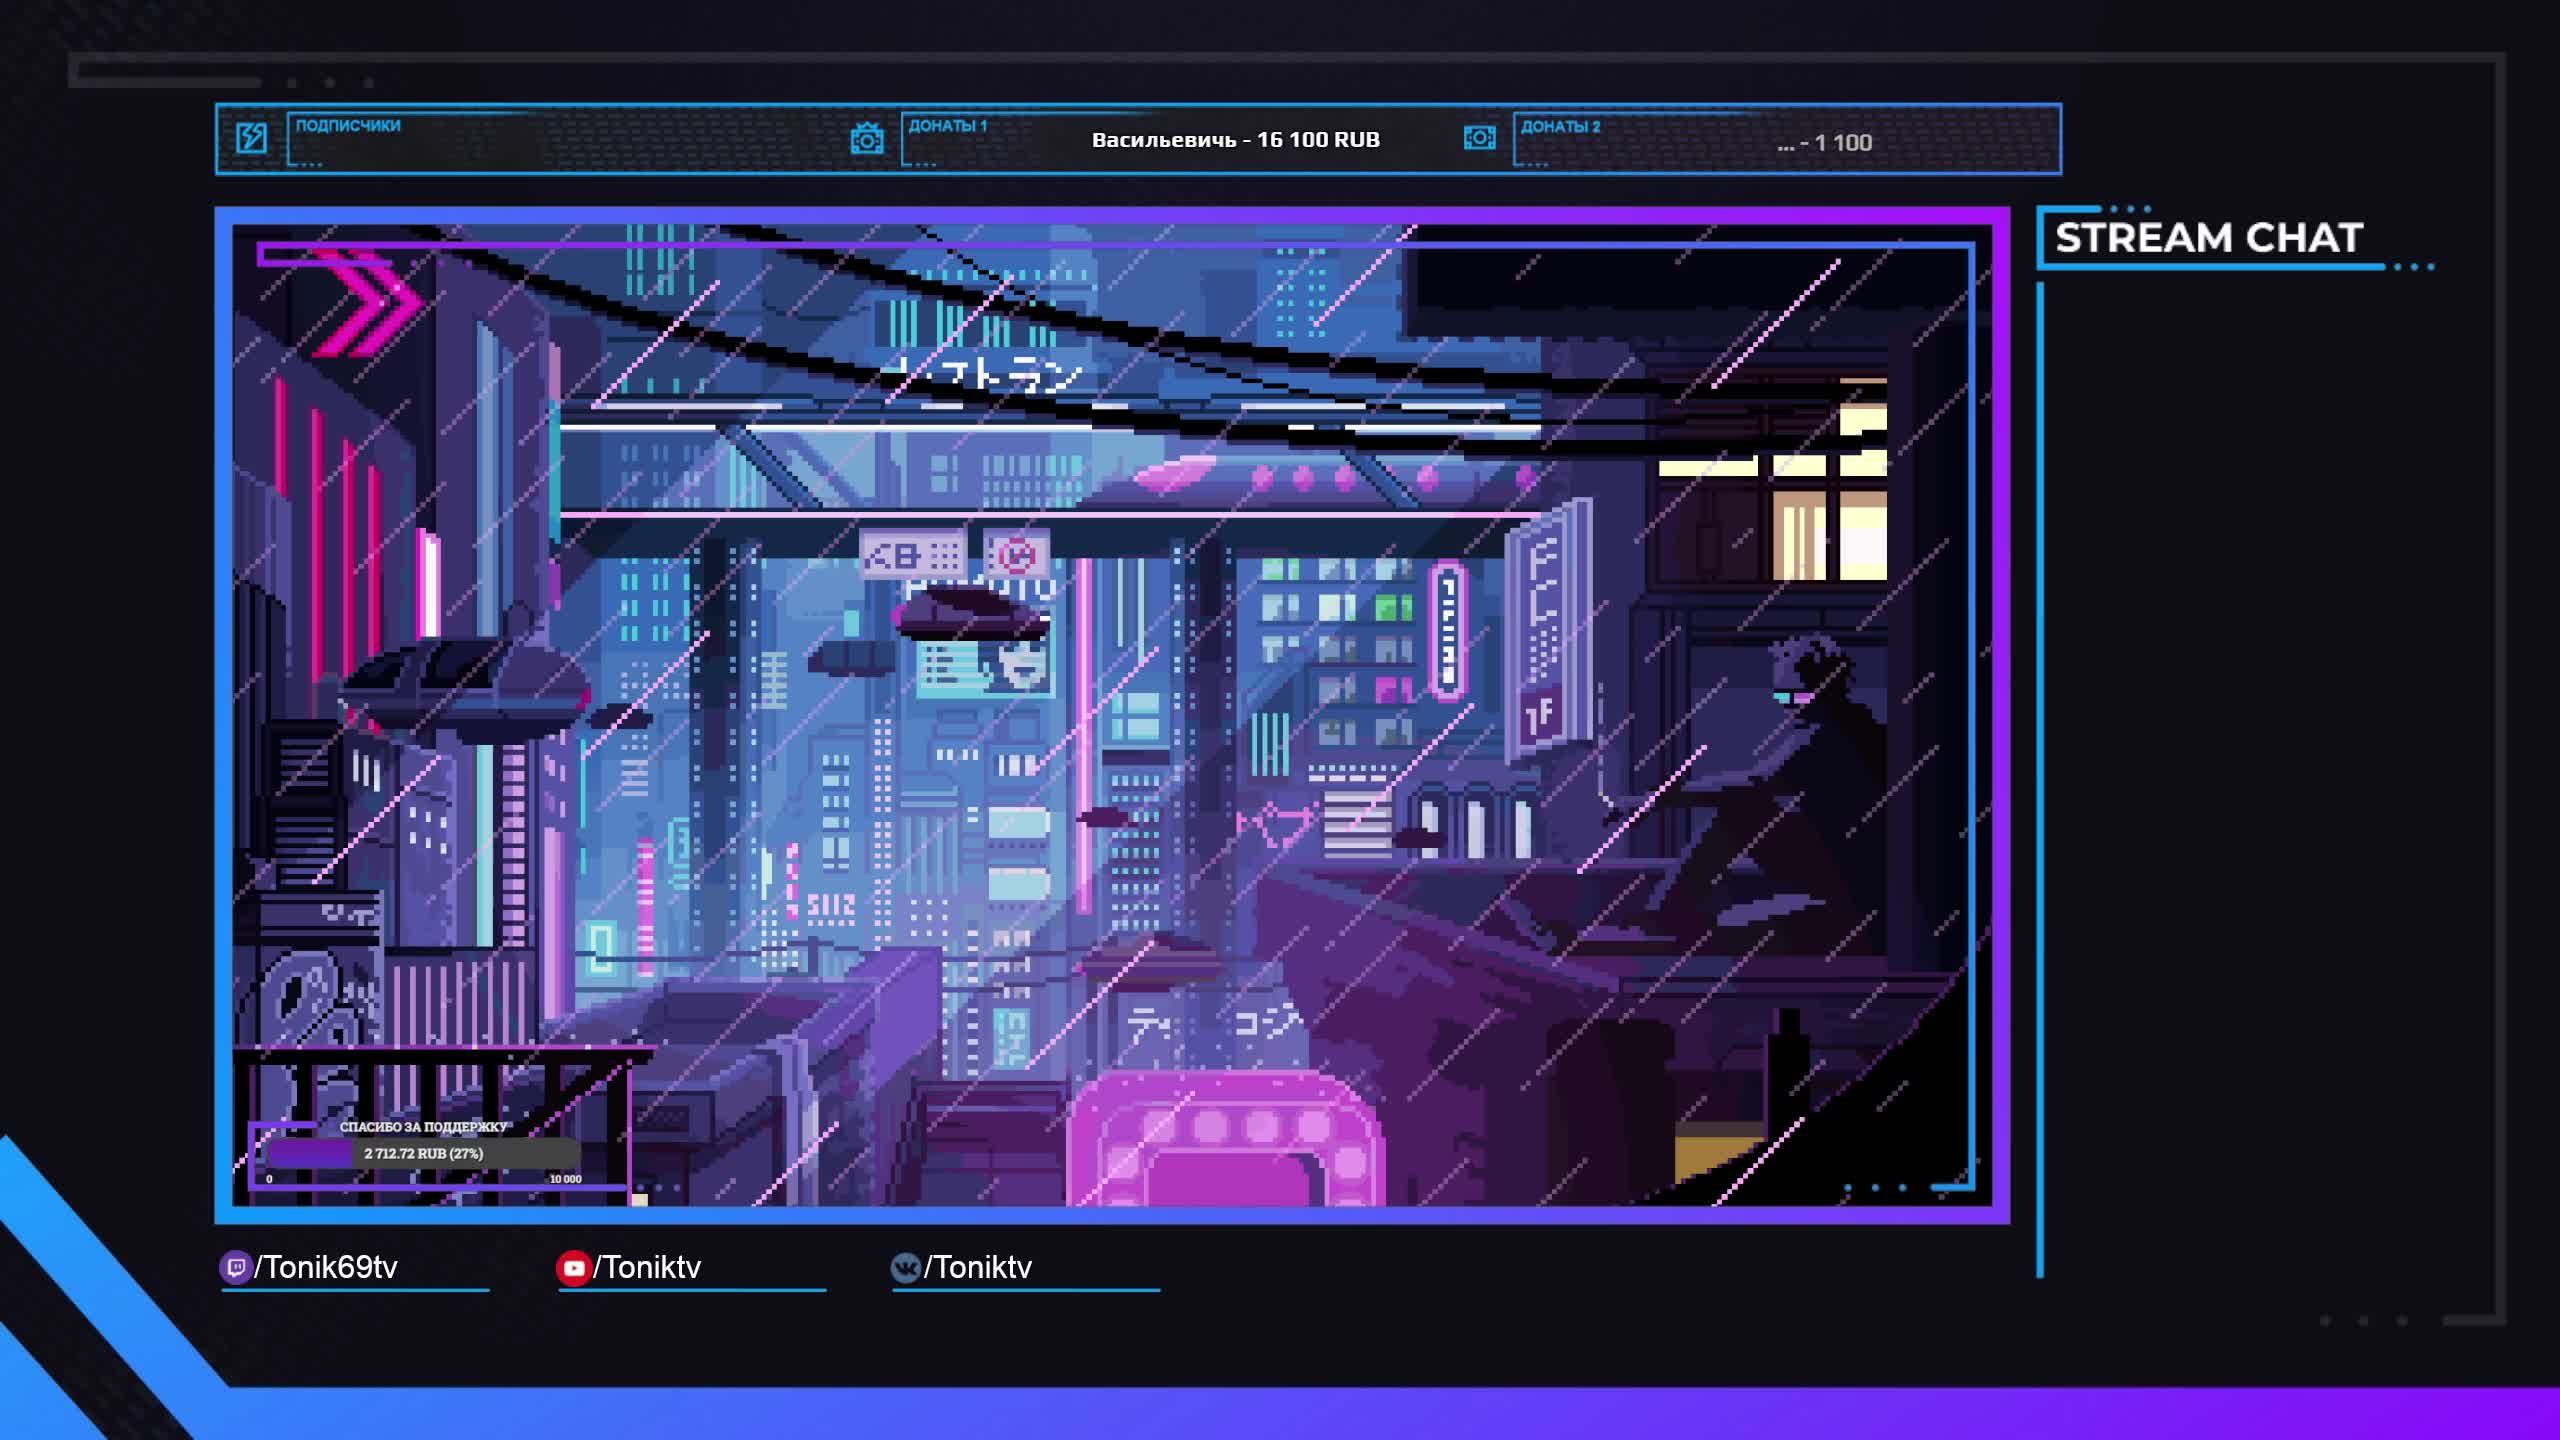Click the STREAM CHAT header
2560x1440 pixels.
click(x=2208, y=238)
